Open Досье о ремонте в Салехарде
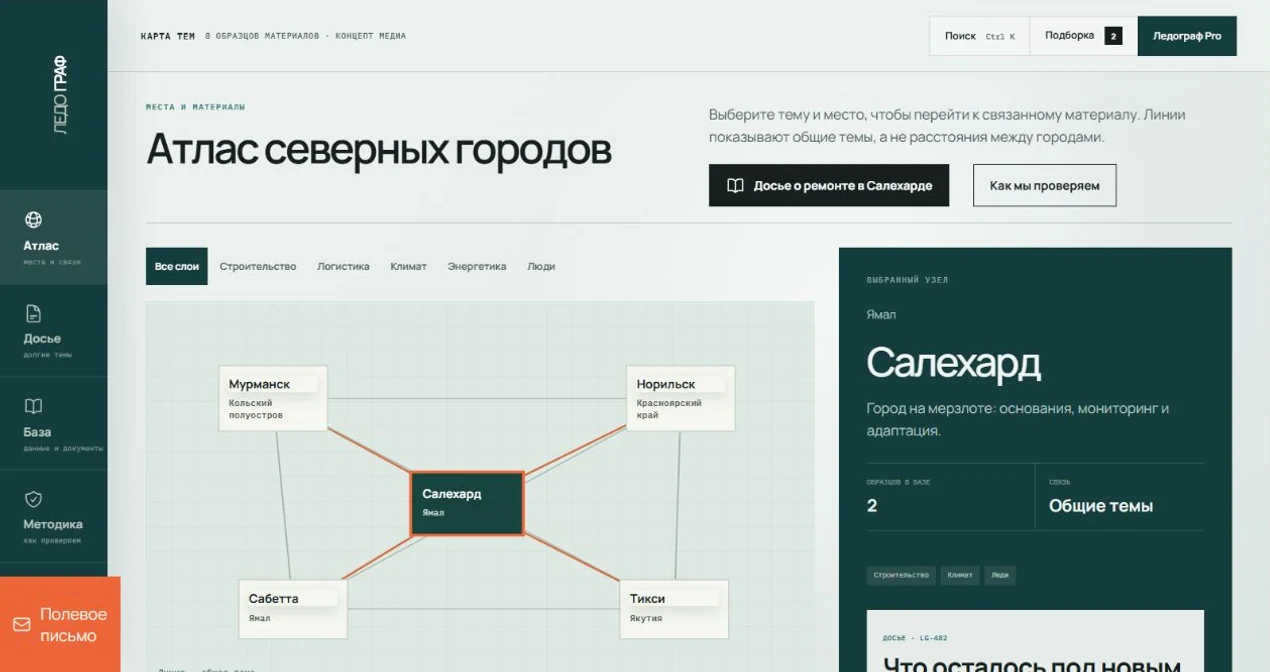Screen dimensions: 1270x672 [829, 186]
